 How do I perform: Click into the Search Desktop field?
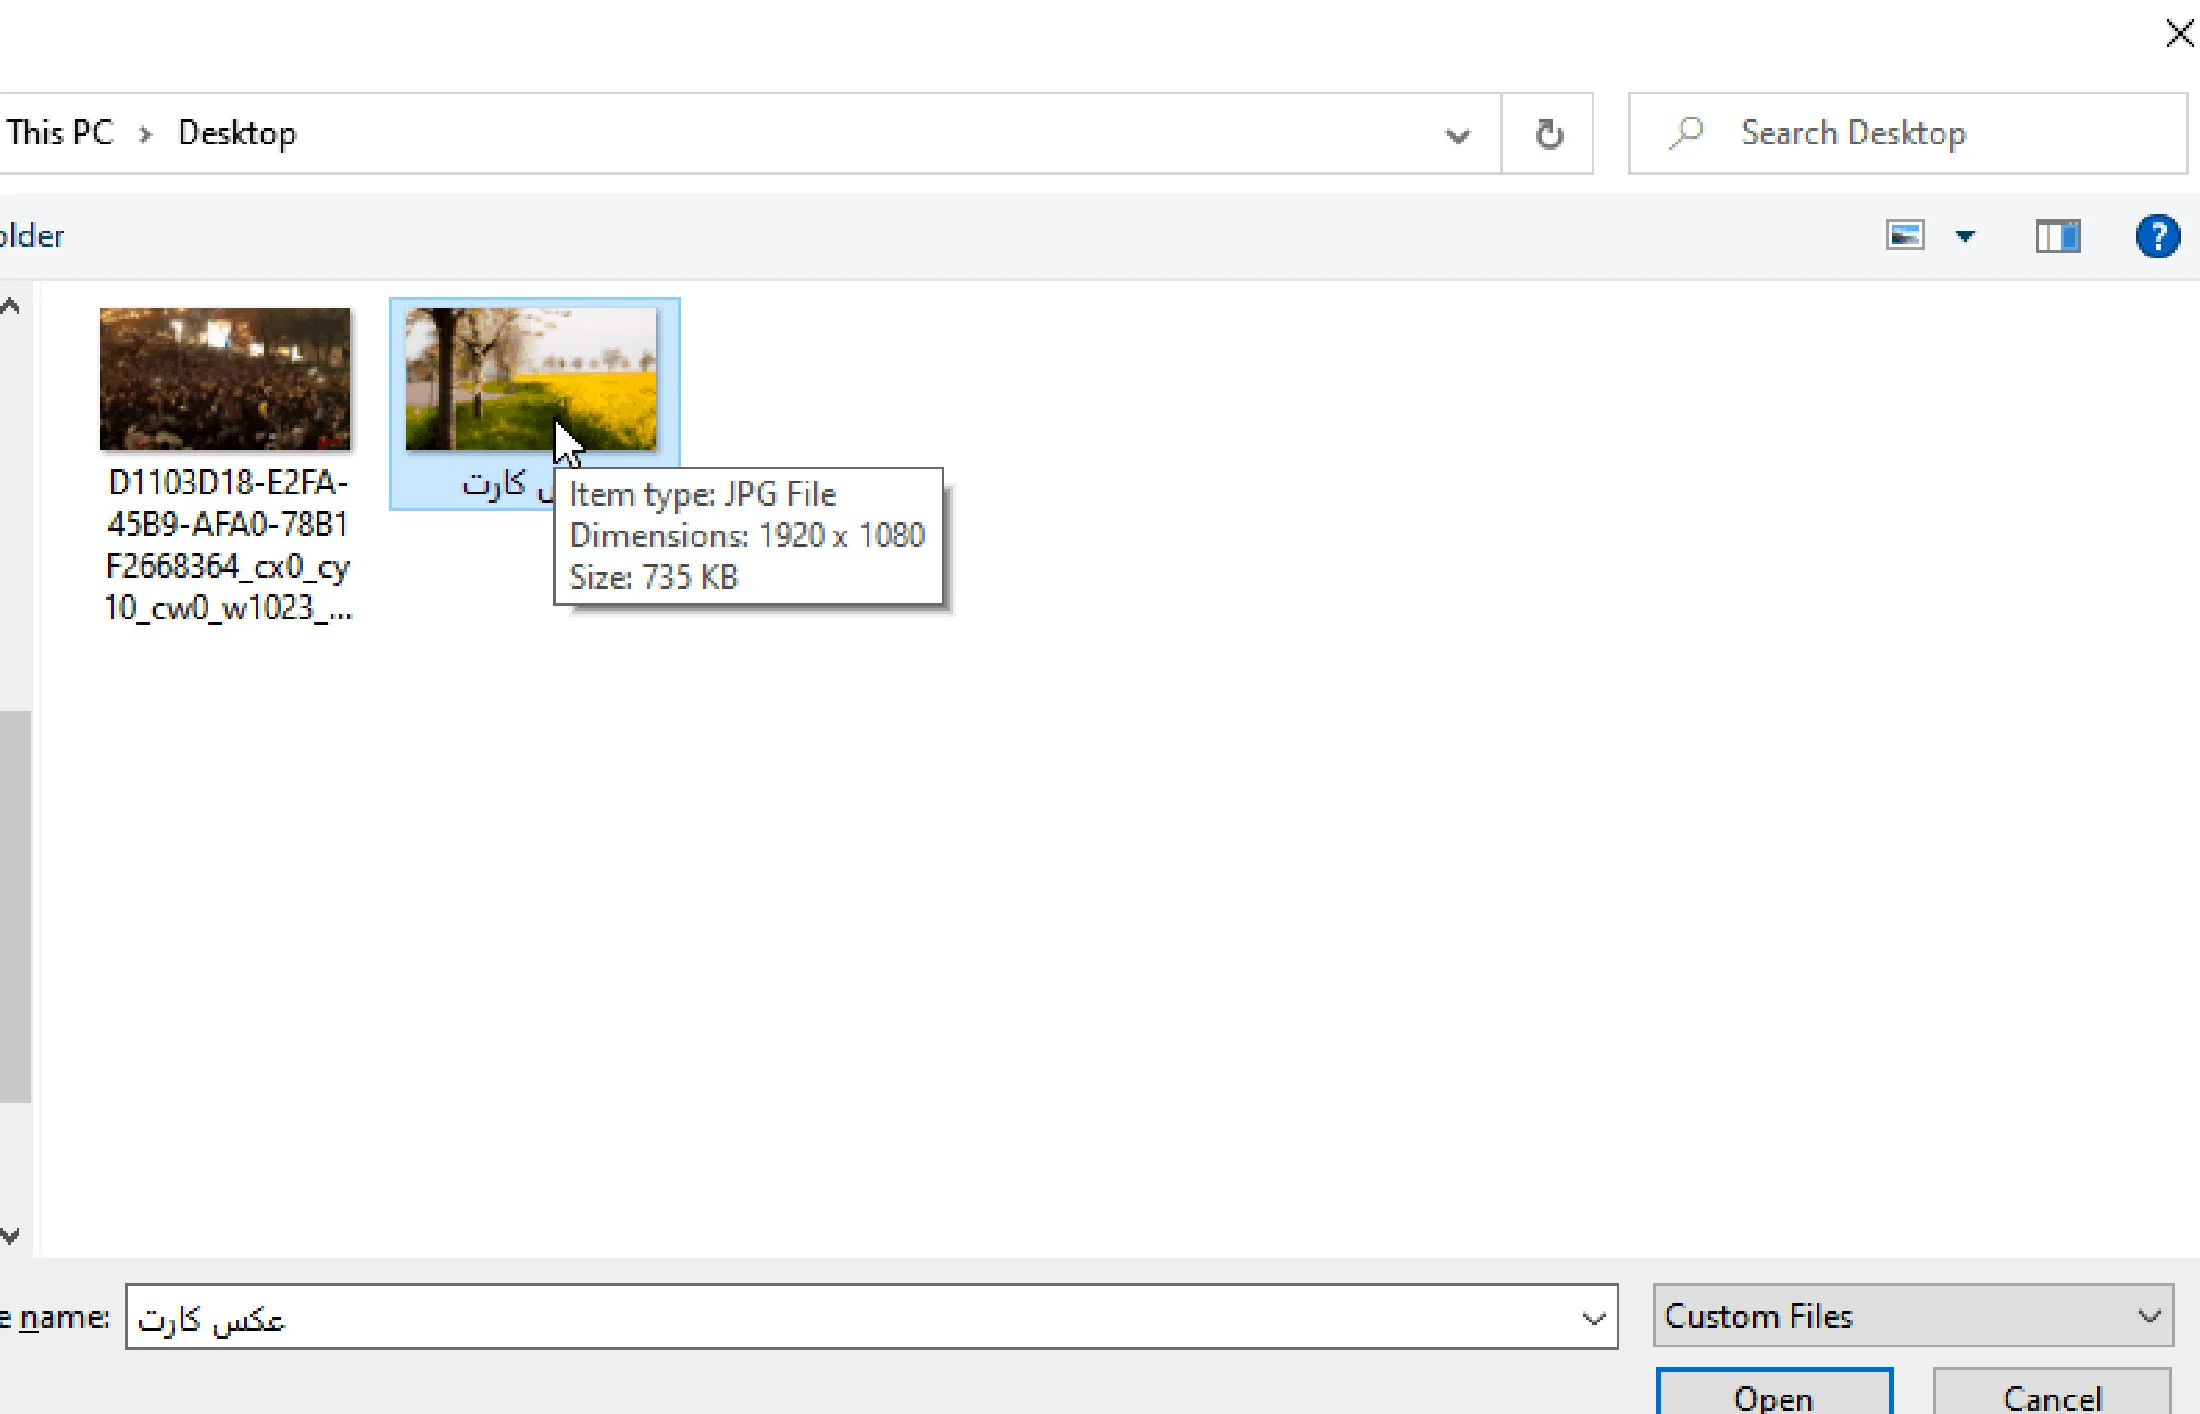(1908, 133)
